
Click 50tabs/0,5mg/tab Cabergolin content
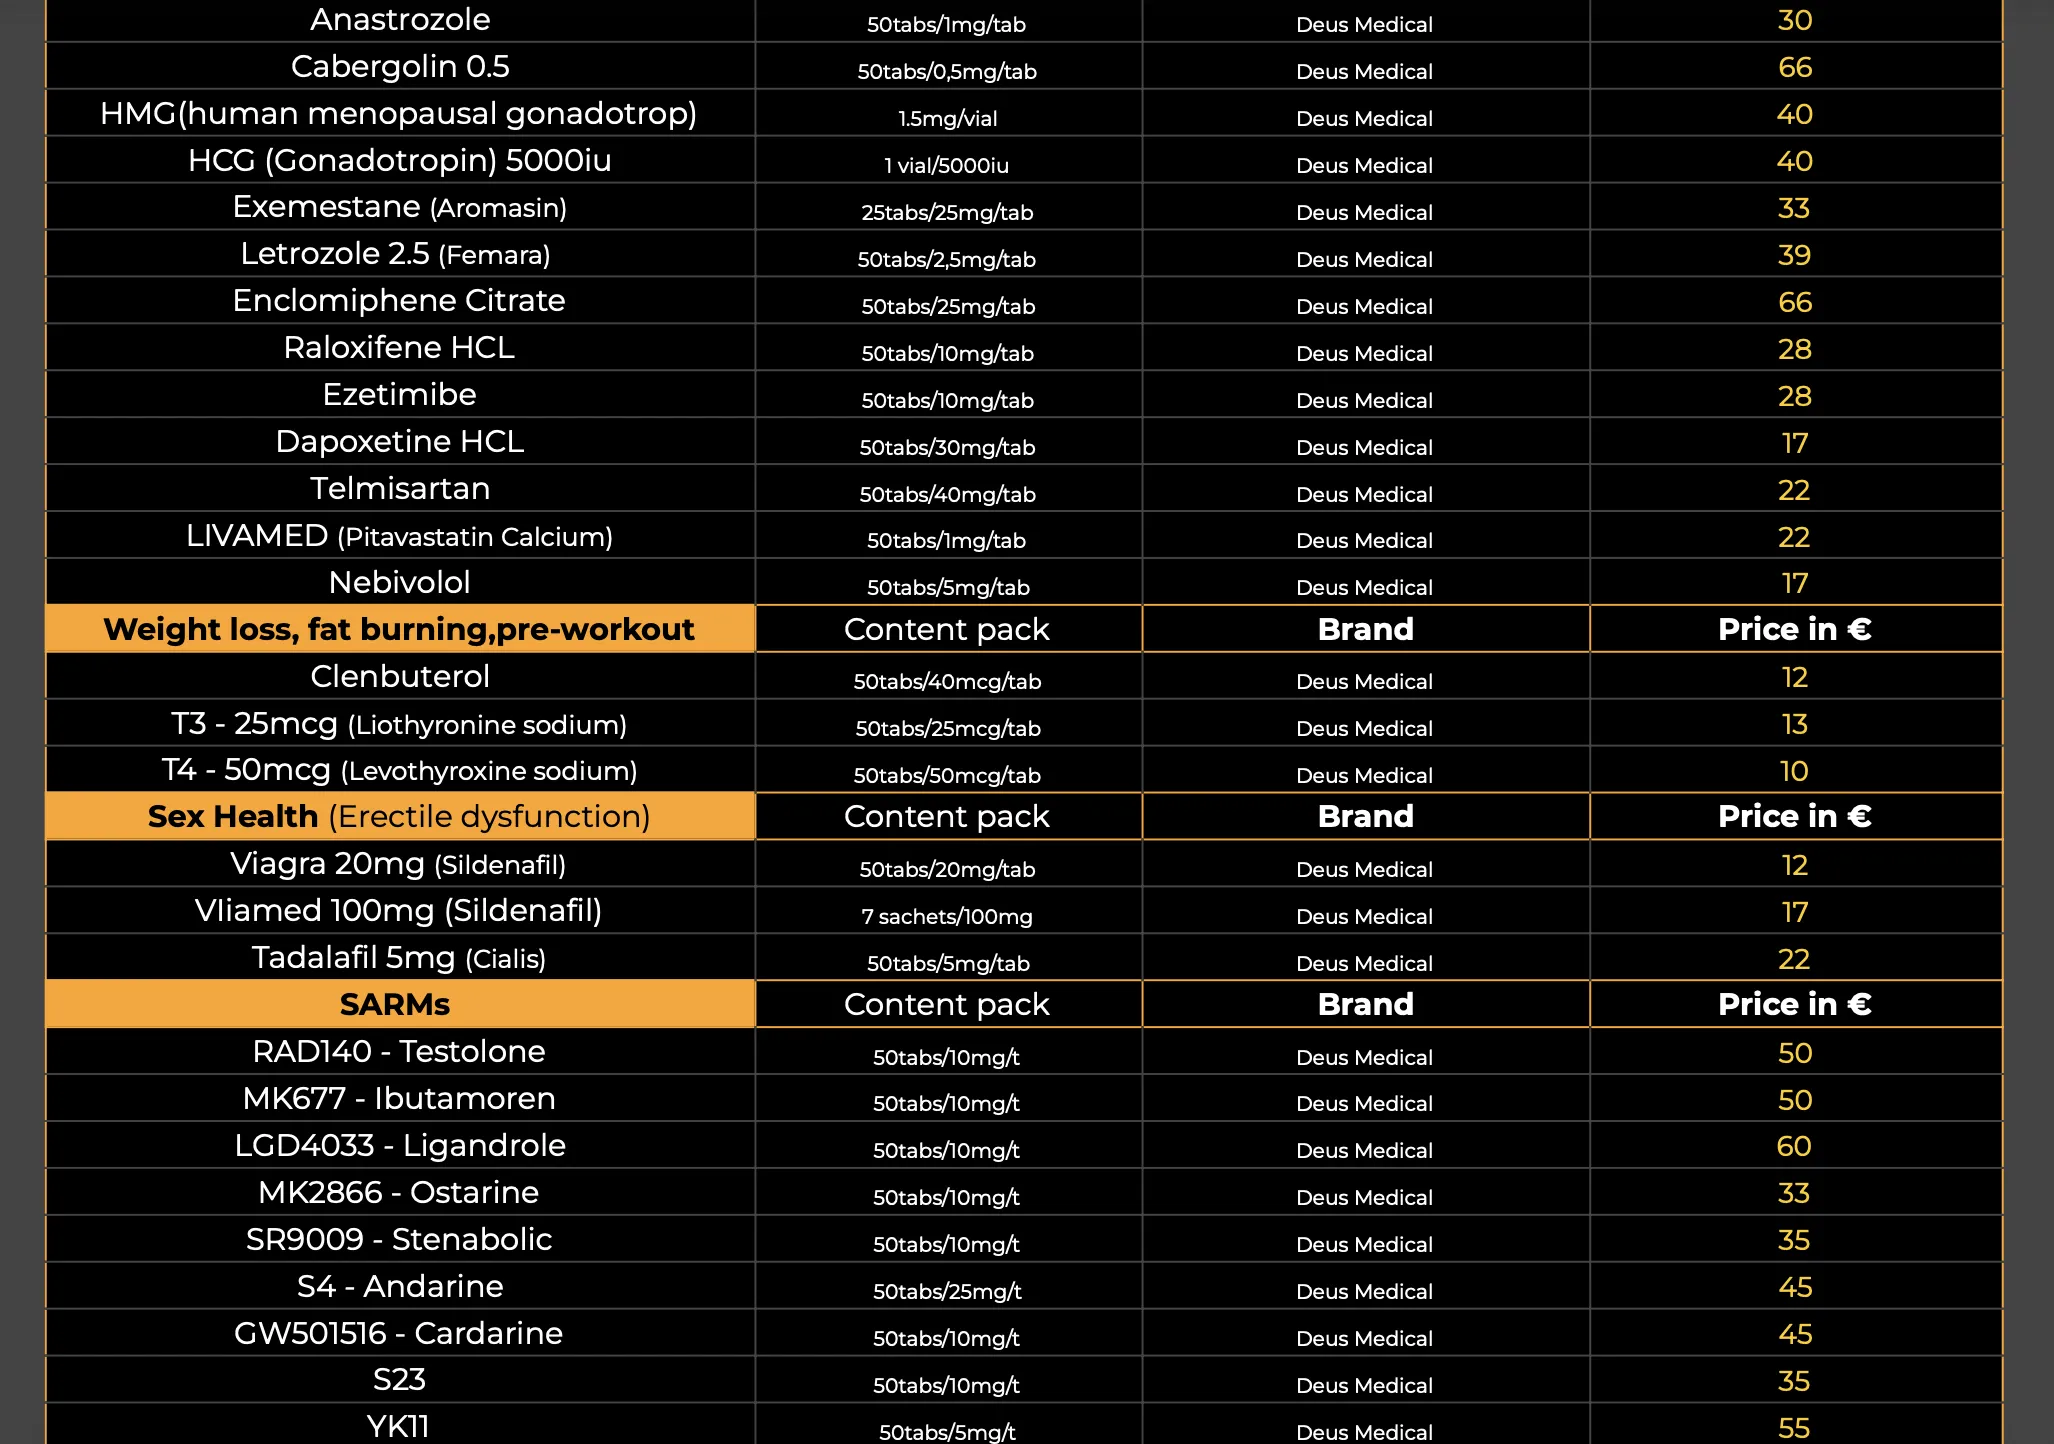[x=947, y=72]
